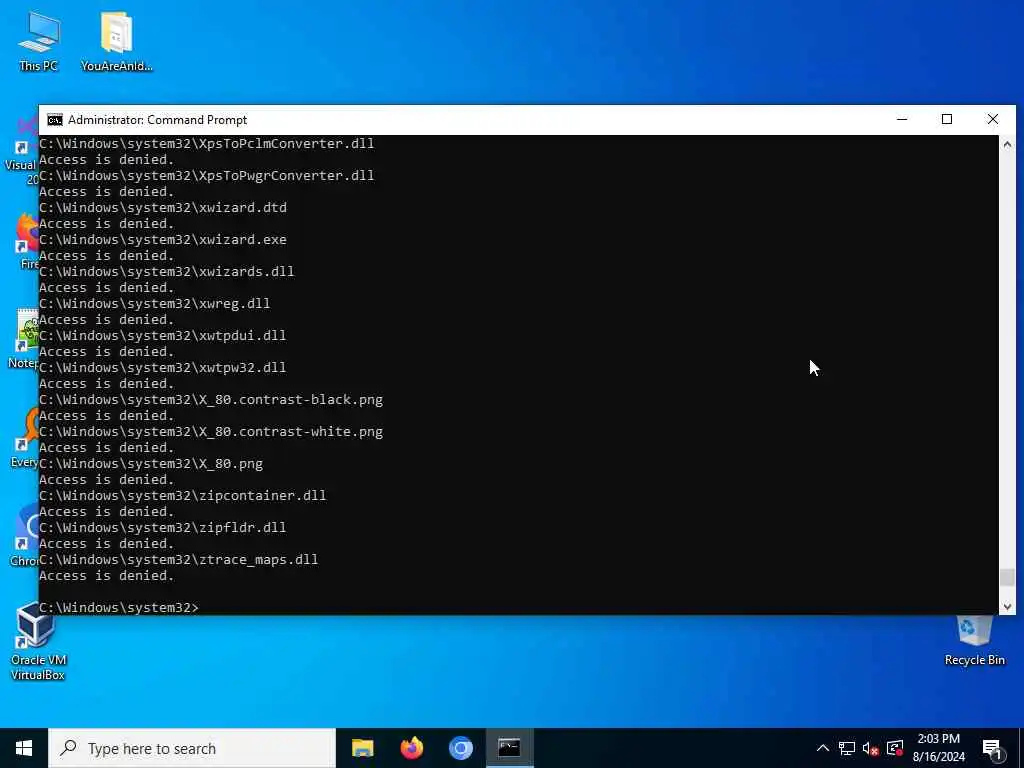The width and height of the screenshot is (1024, 768).
Task: Click the XpsToPwgrConverter.dll line
Action: pos(206,176)
